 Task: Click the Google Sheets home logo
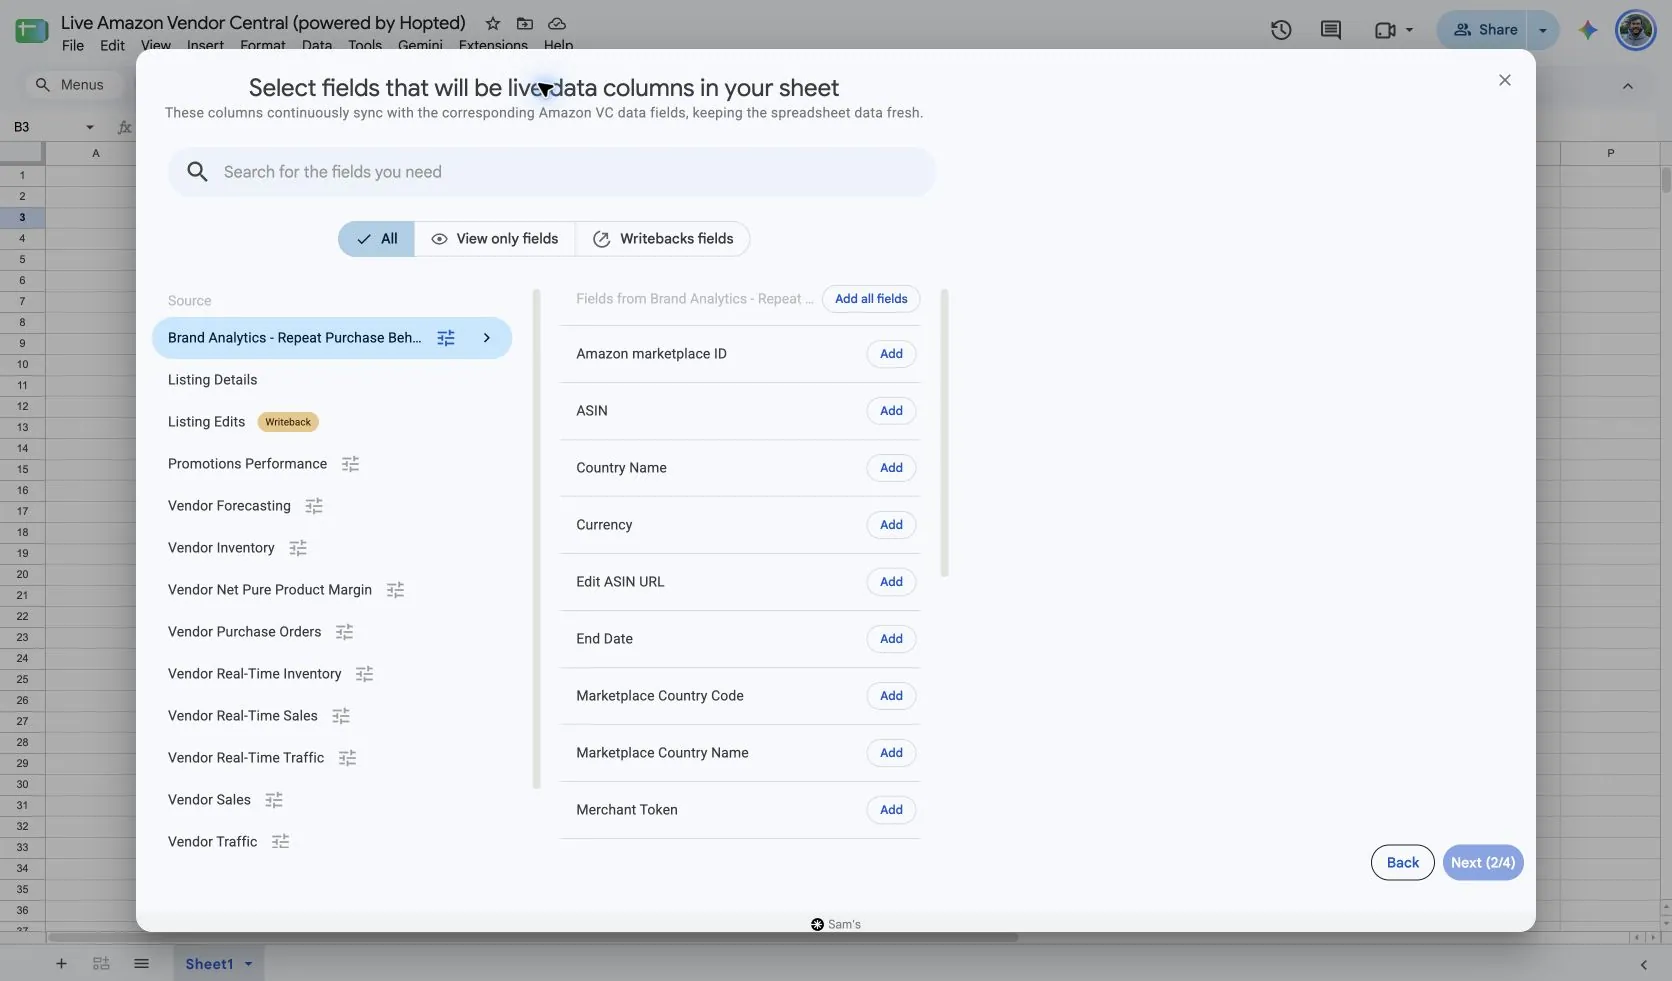tap(32, 30)
